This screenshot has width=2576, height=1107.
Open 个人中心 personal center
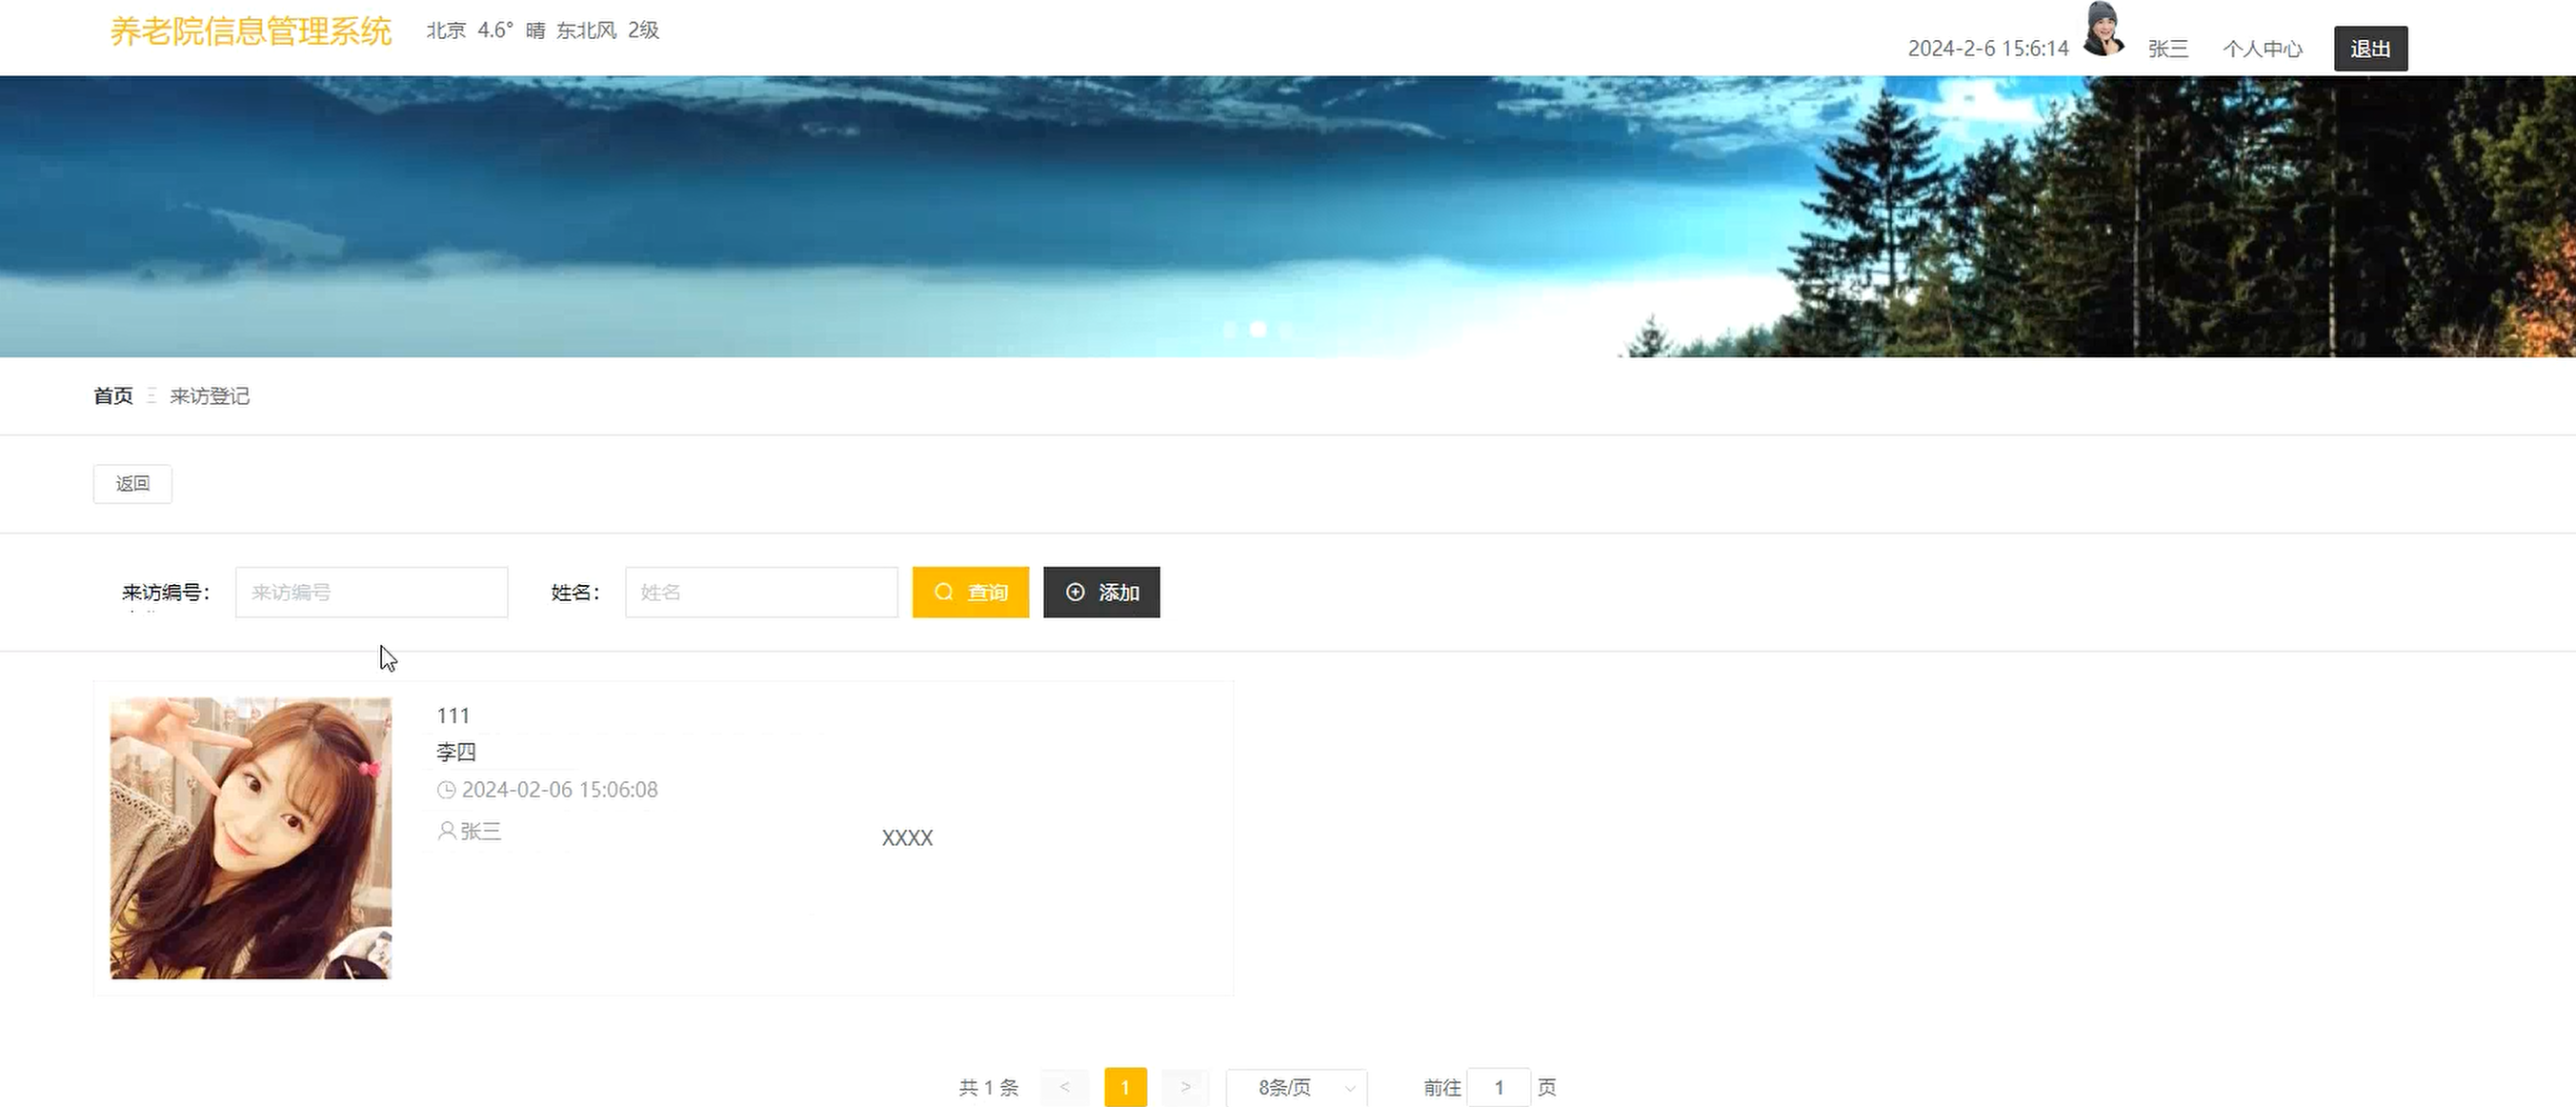pyautogui.click(x=2262, y=49)
